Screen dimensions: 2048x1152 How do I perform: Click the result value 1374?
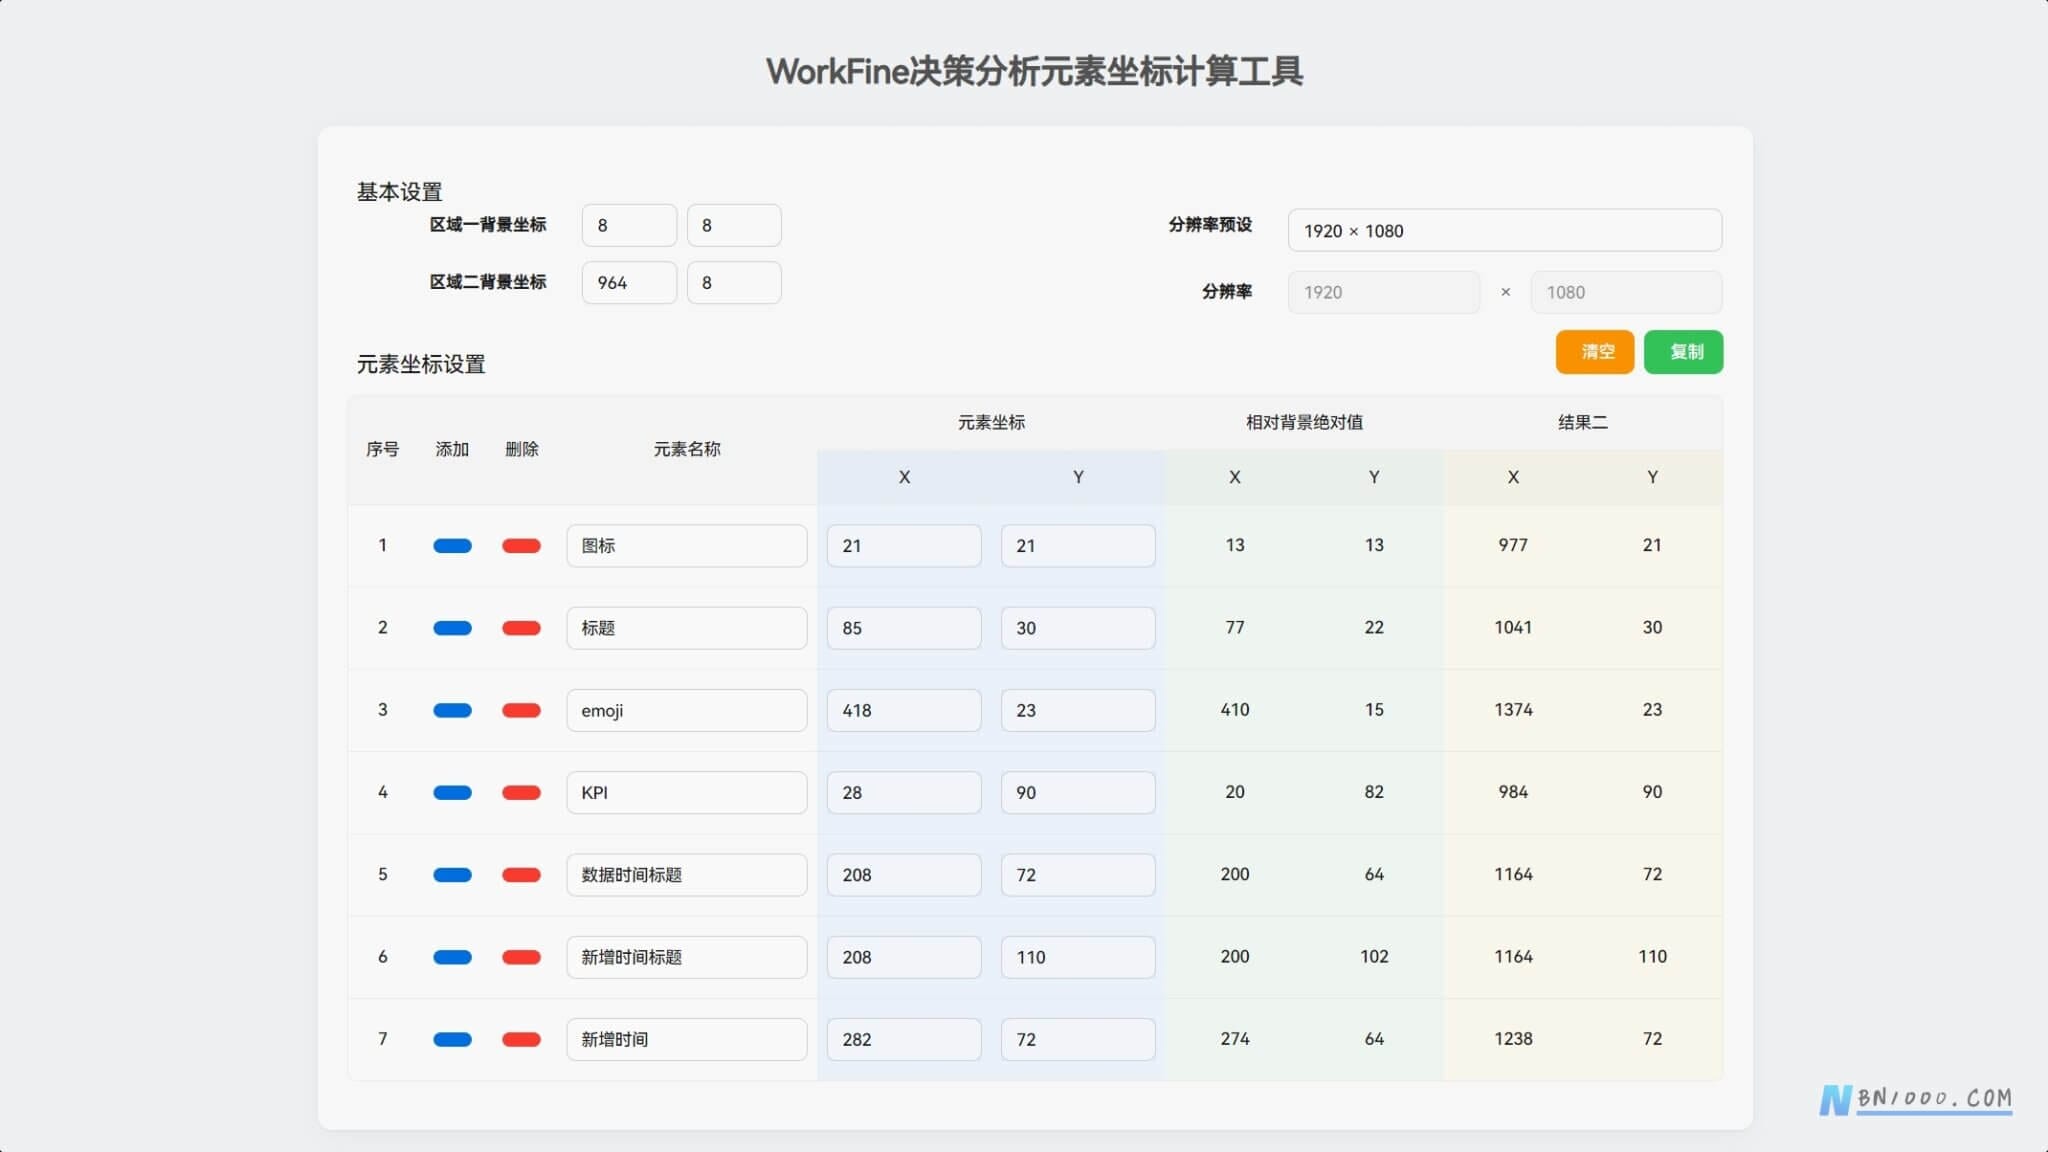point(1513,709)
